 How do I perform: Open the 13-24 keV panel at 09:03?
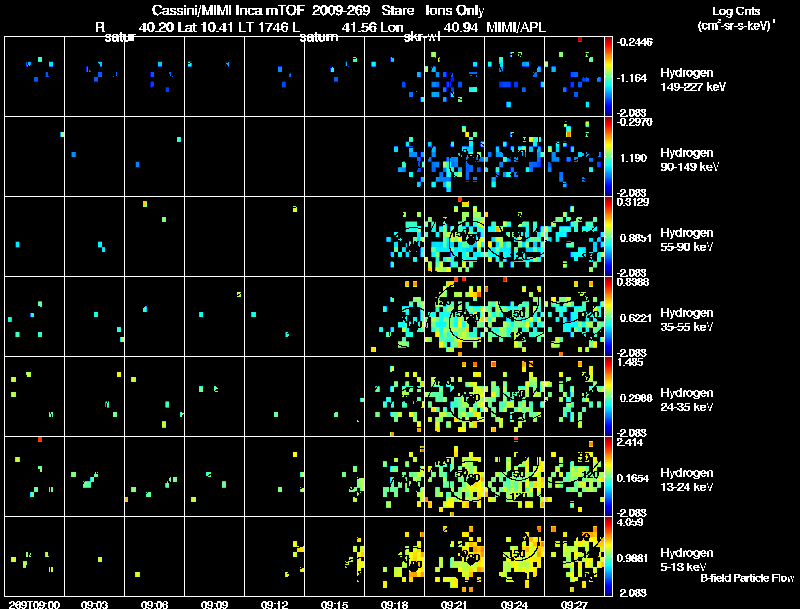pos(94,476)
